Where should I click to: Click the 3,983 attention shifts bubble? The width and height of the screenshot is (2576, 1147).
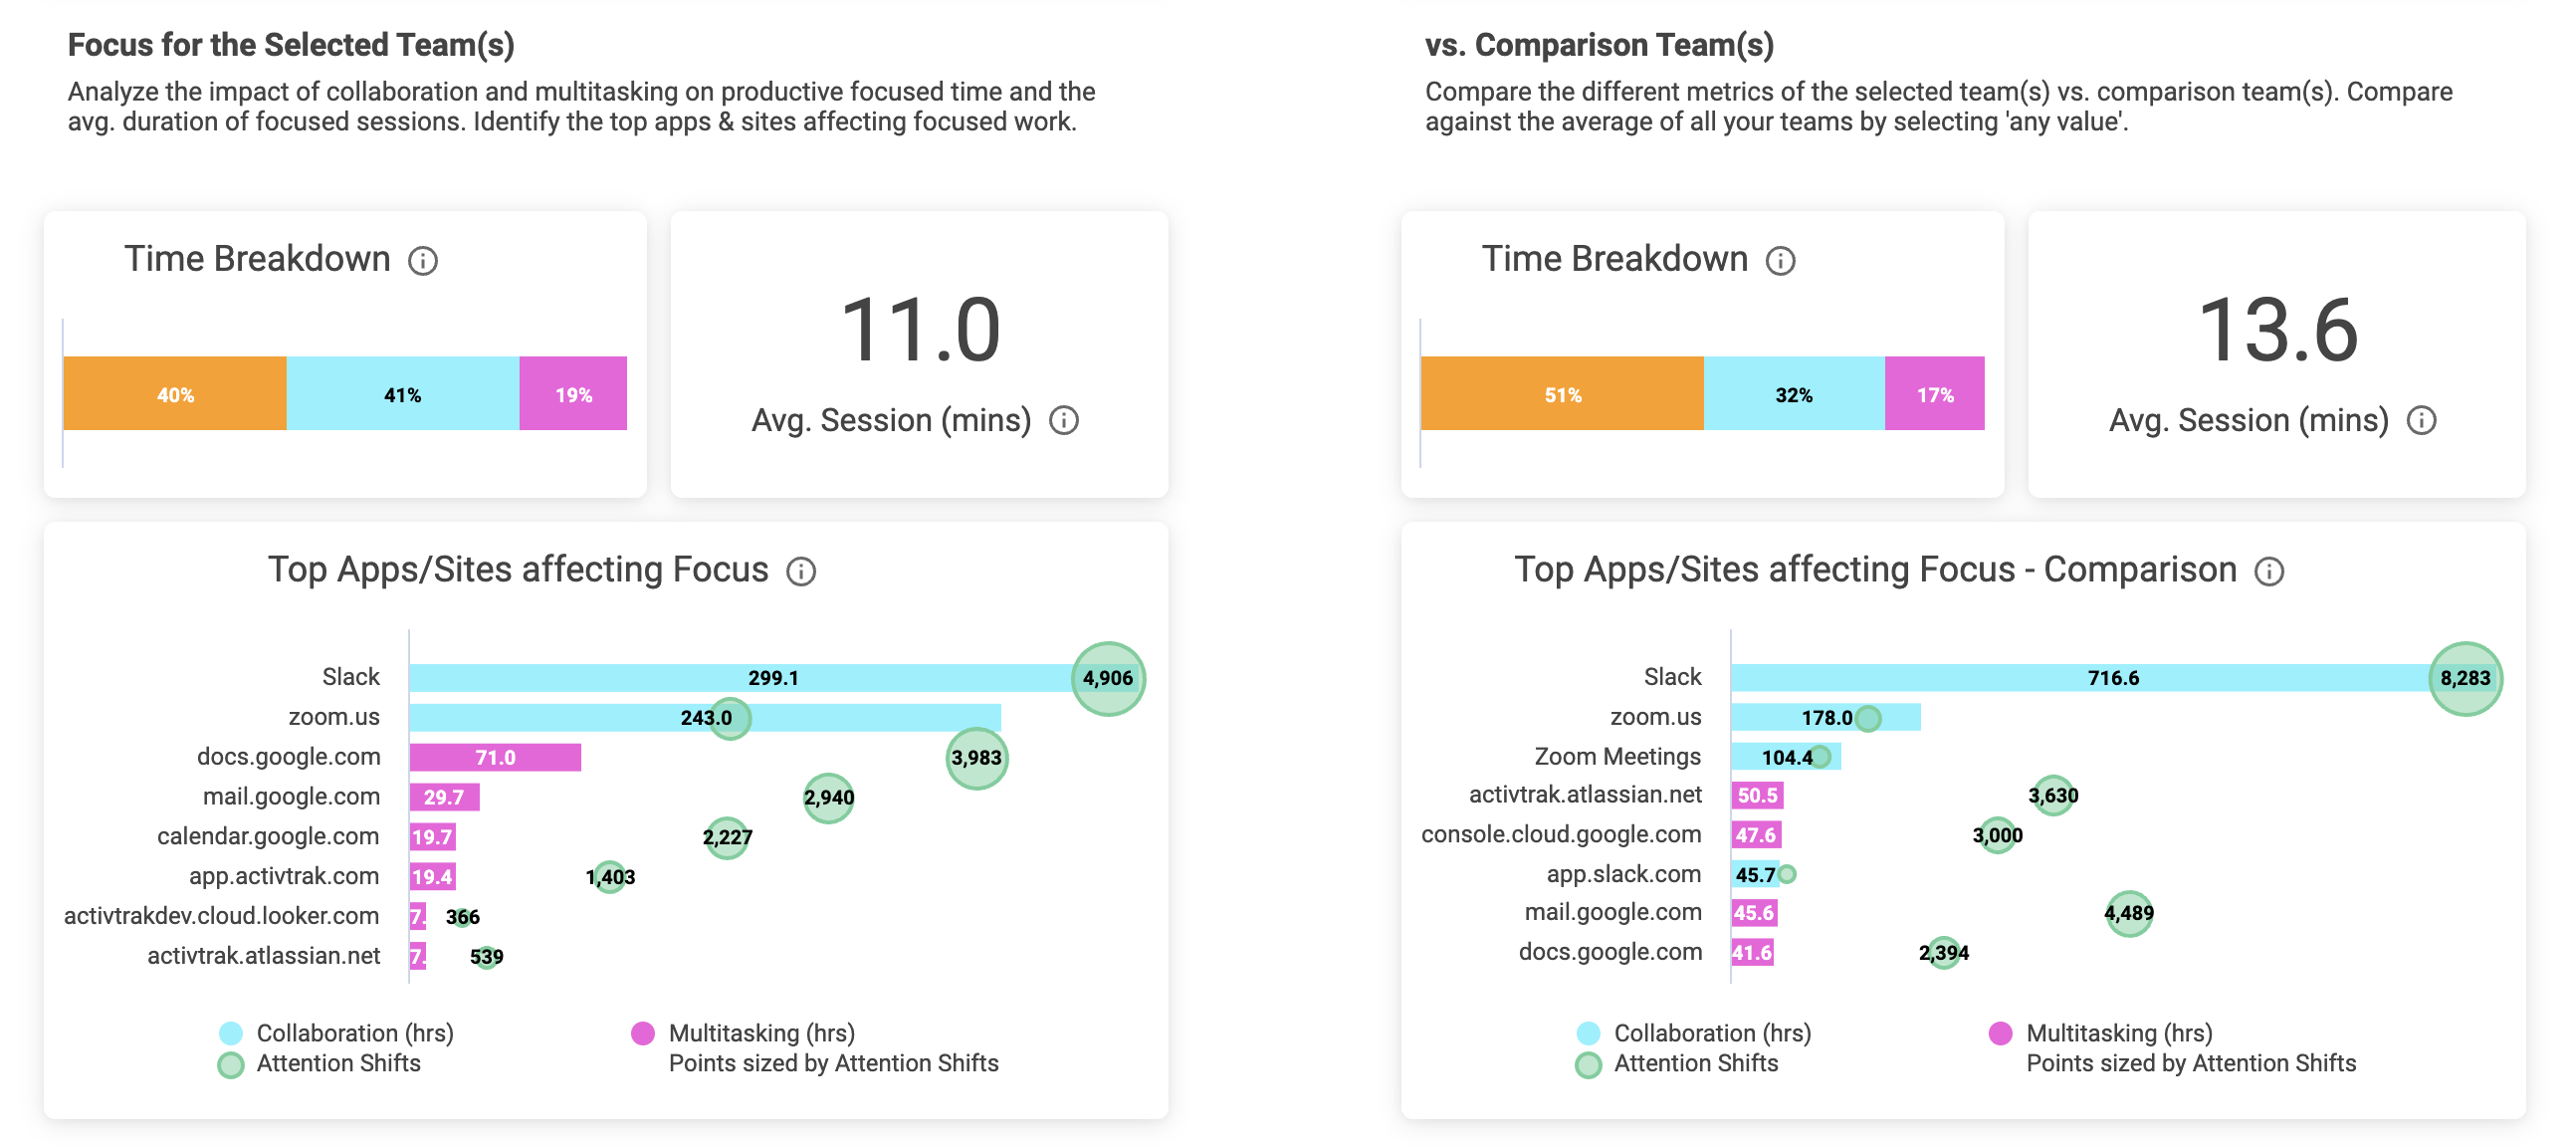(976, 758)
